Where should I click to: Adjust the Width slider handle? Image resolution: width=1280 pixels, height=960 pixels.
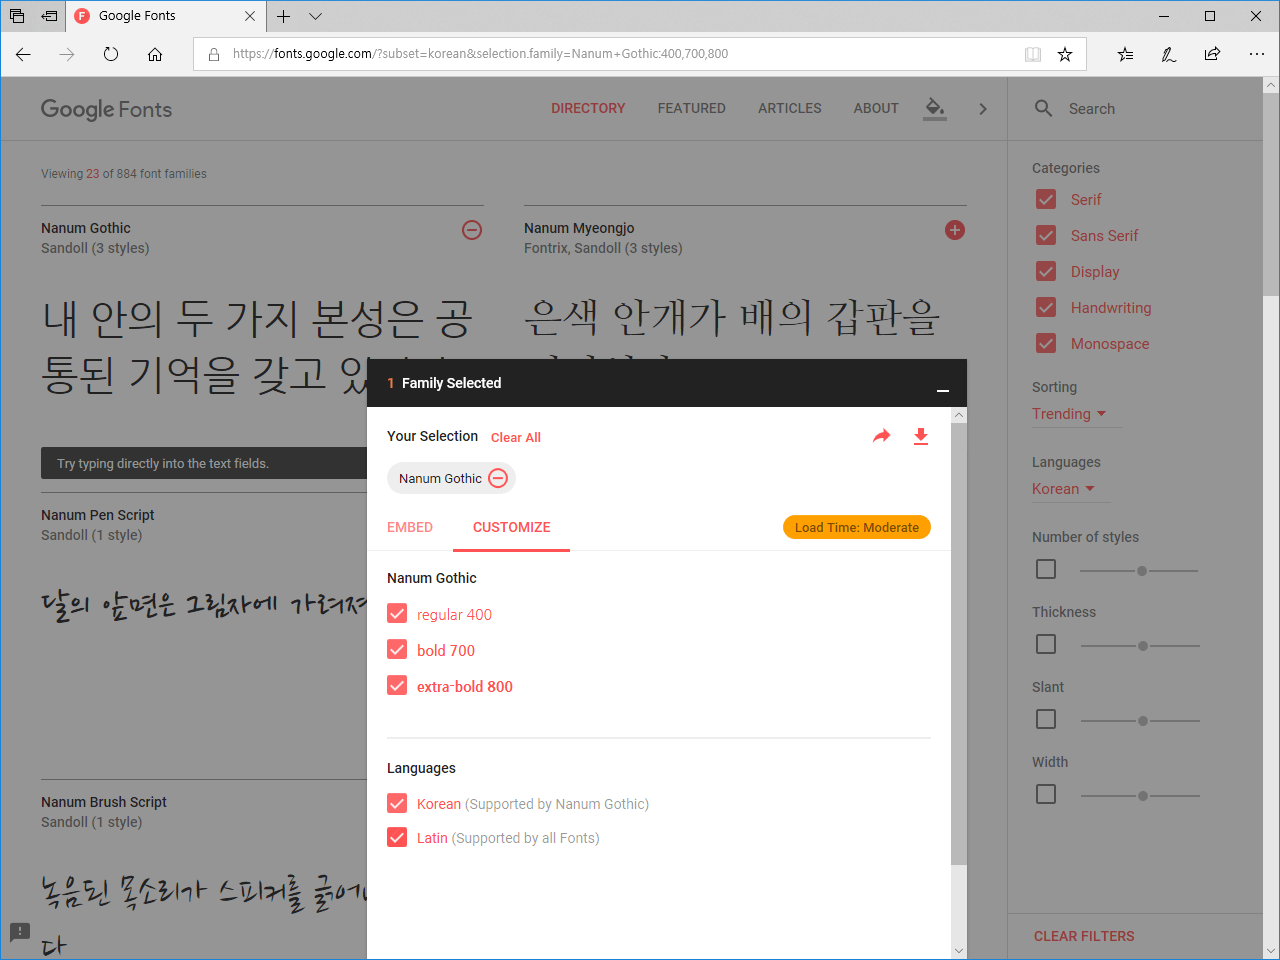1142,796
